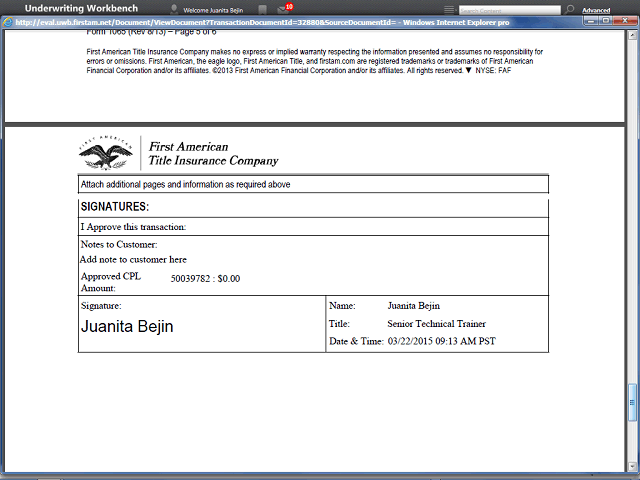The image size is (640, 480).
Task: Click the Search Content input field
Action: [x=509, y=10]
